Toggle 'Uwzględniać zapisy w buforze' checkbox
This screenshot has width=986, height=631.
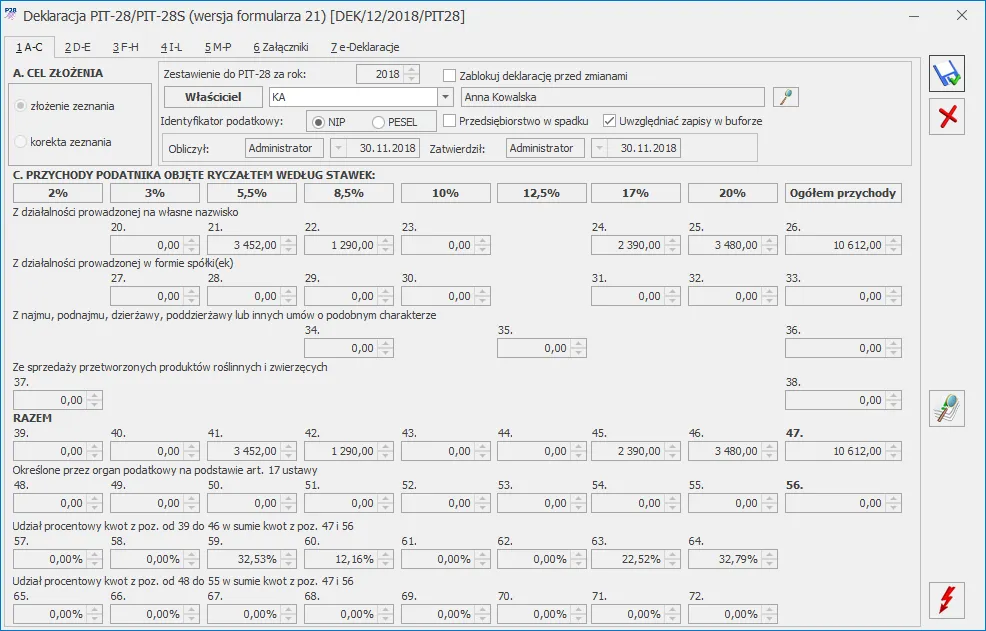click(x=609, y=121)
